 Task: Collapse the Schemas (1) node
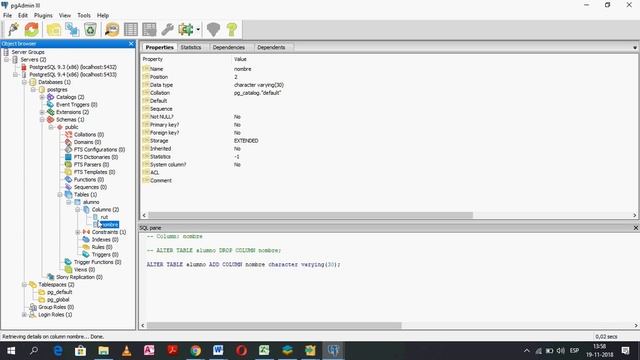coord(42,120)
